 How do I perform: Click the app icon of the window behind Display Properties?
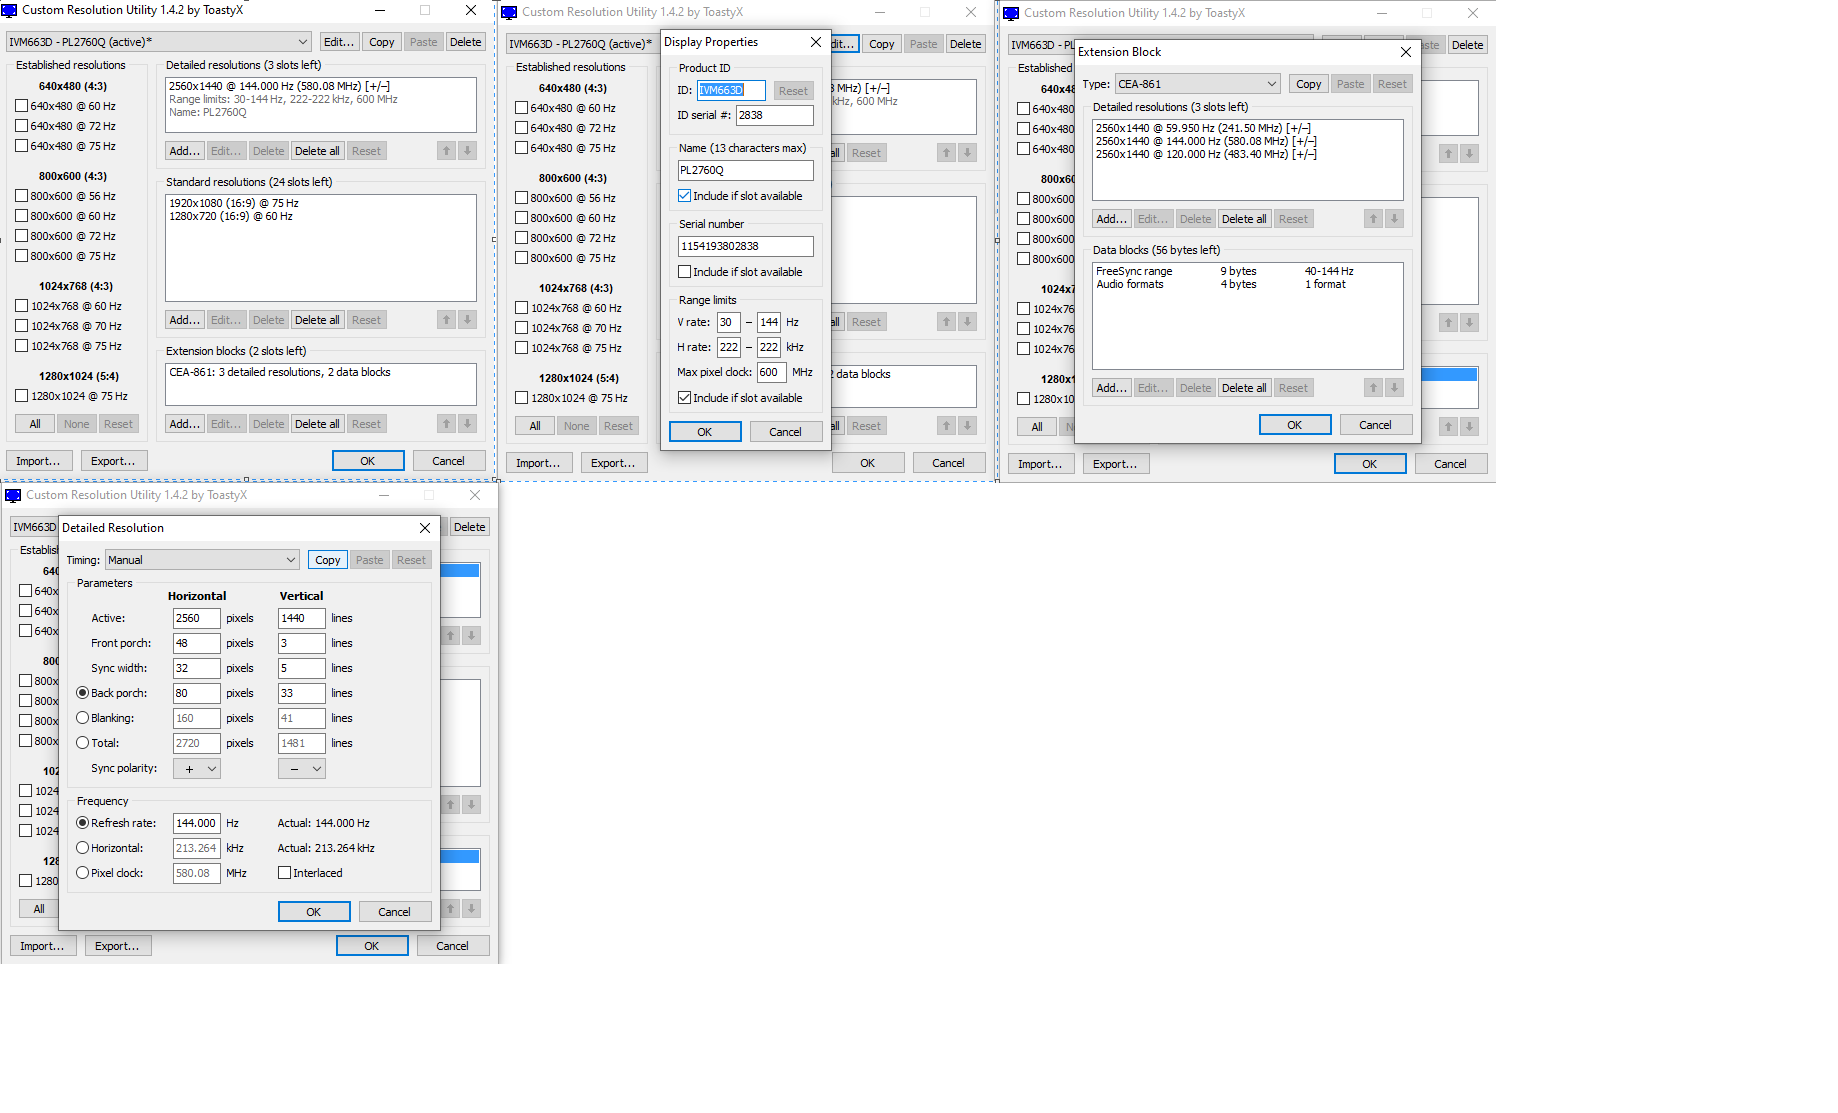coord(509,12)
